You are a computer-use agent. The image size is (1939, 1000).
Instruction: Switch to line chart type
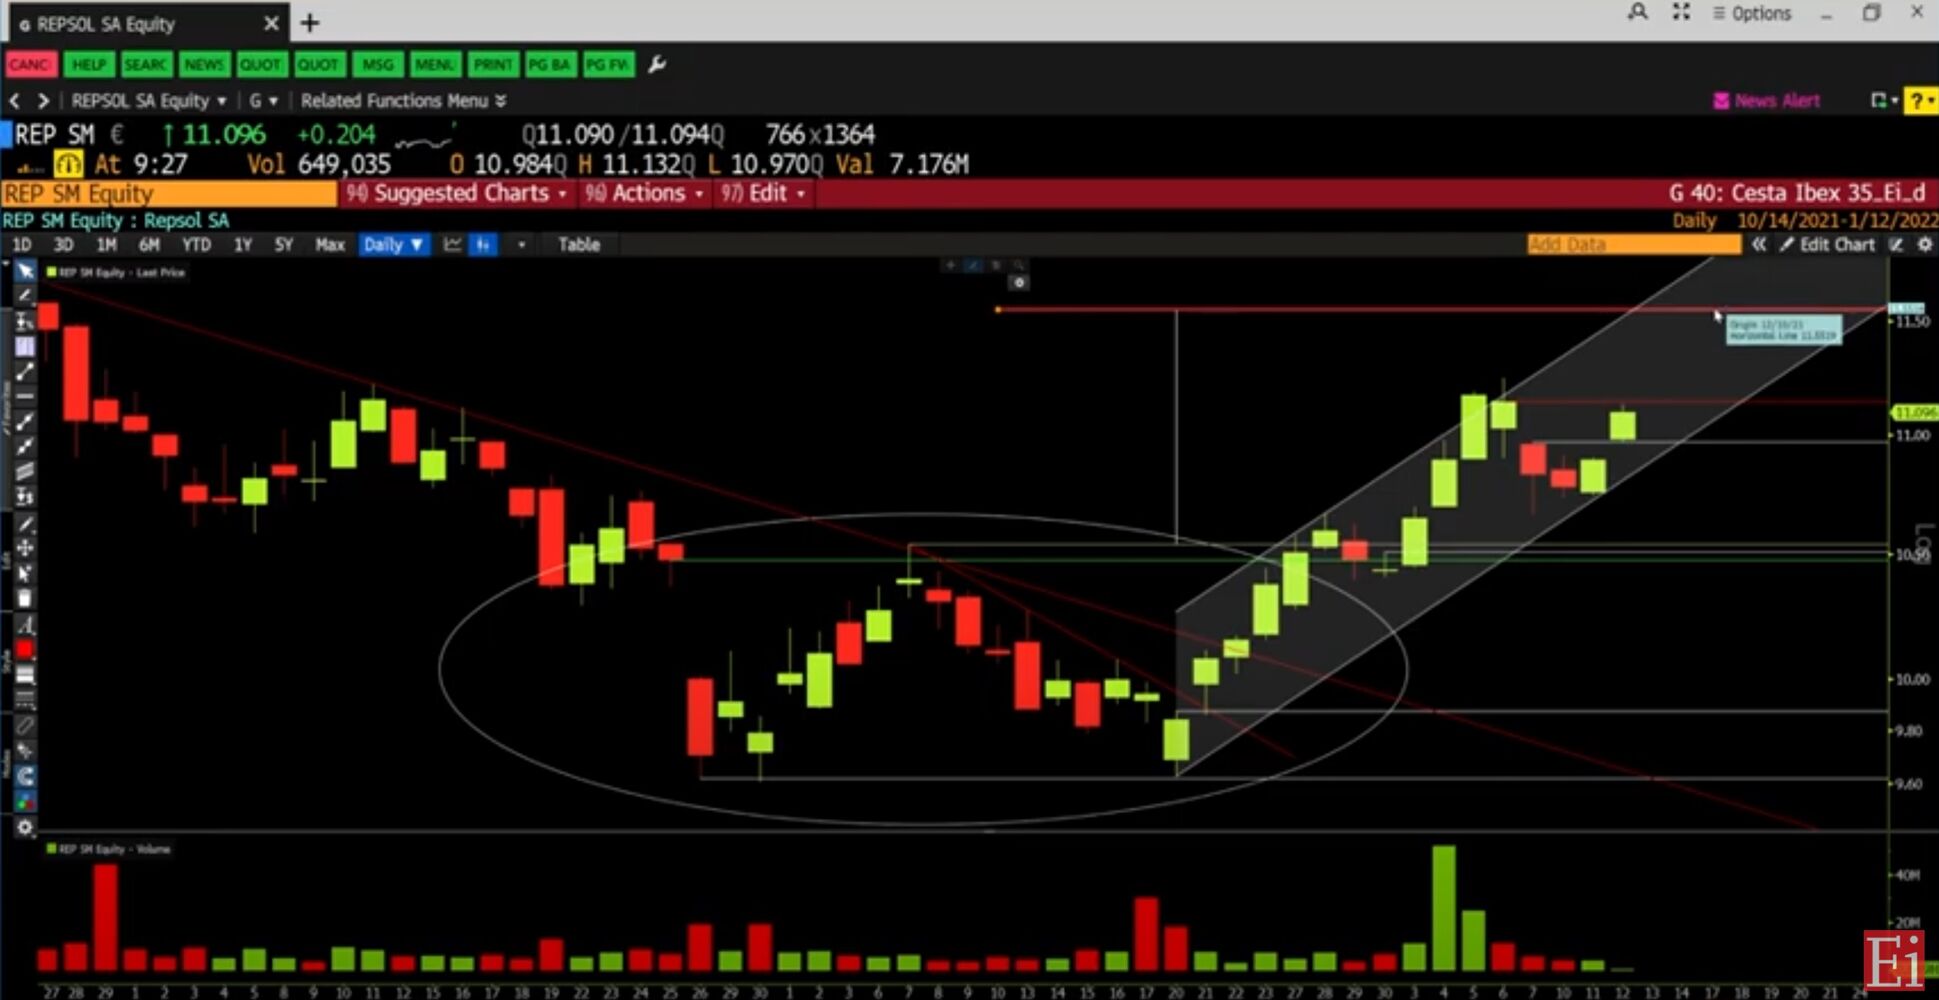click(453, 245)
